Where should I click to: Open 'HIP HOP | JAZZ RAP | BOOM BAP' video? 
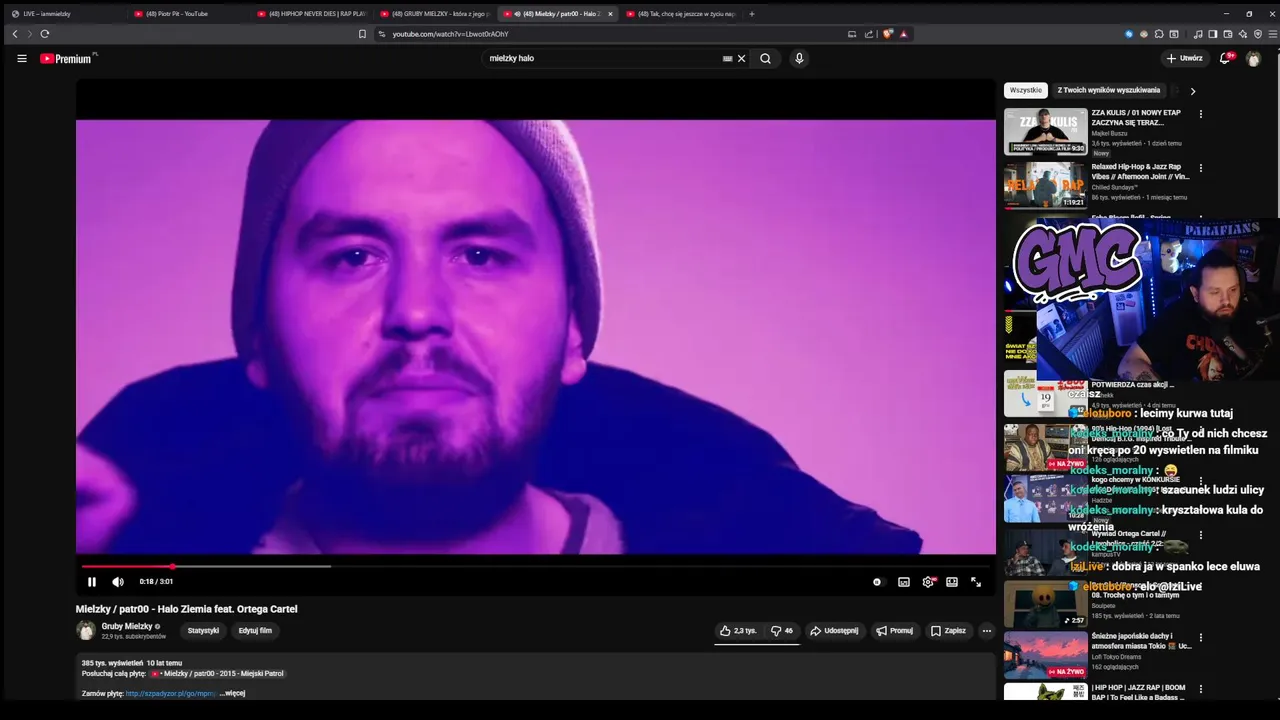(x=1139, y=693)
